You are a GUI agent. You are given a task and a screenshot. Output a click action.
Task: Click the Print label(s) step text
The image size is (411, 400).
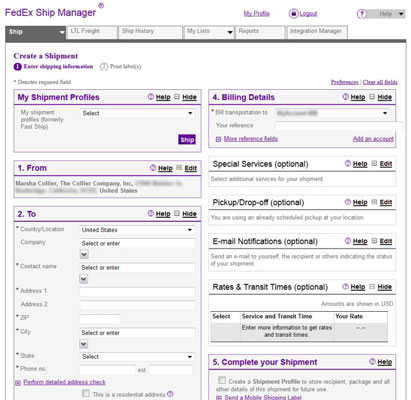pos(126,66)
